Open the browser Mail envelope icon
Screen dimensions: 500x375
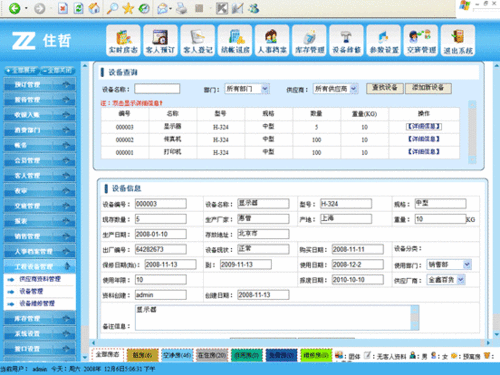click(162, 8)
